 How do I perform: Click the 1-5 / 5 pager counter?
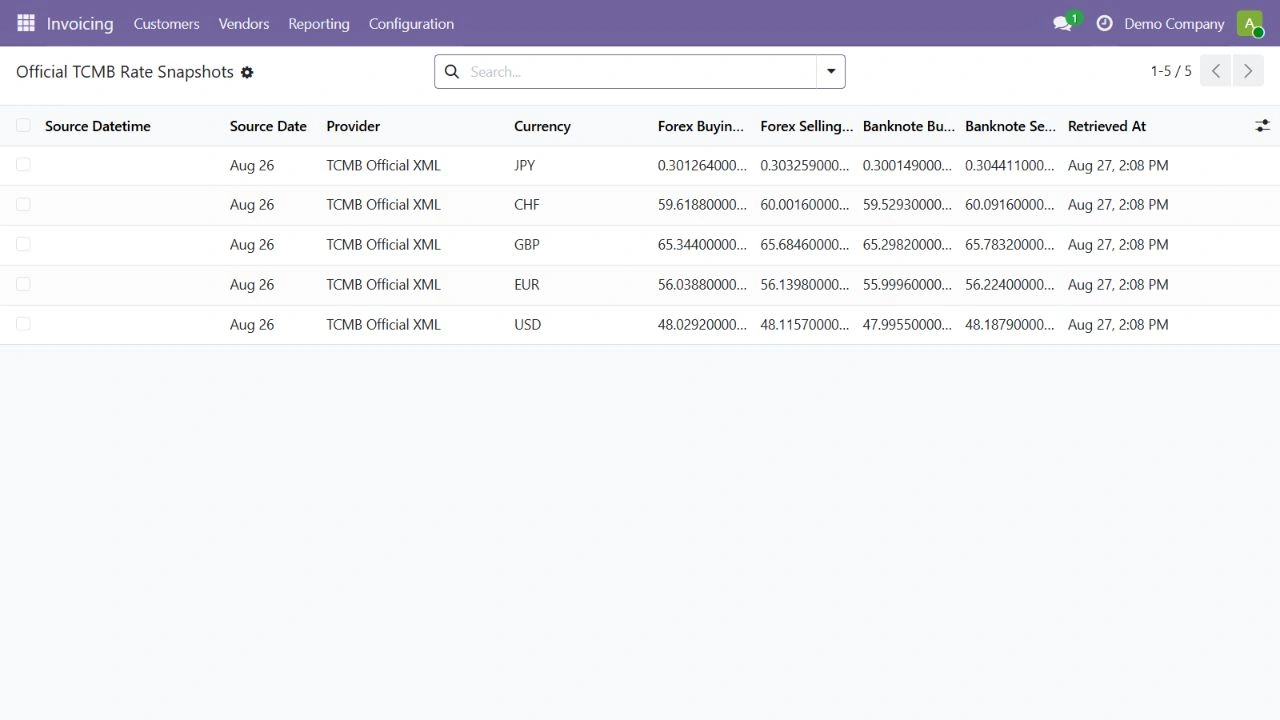pos(1171,71)
